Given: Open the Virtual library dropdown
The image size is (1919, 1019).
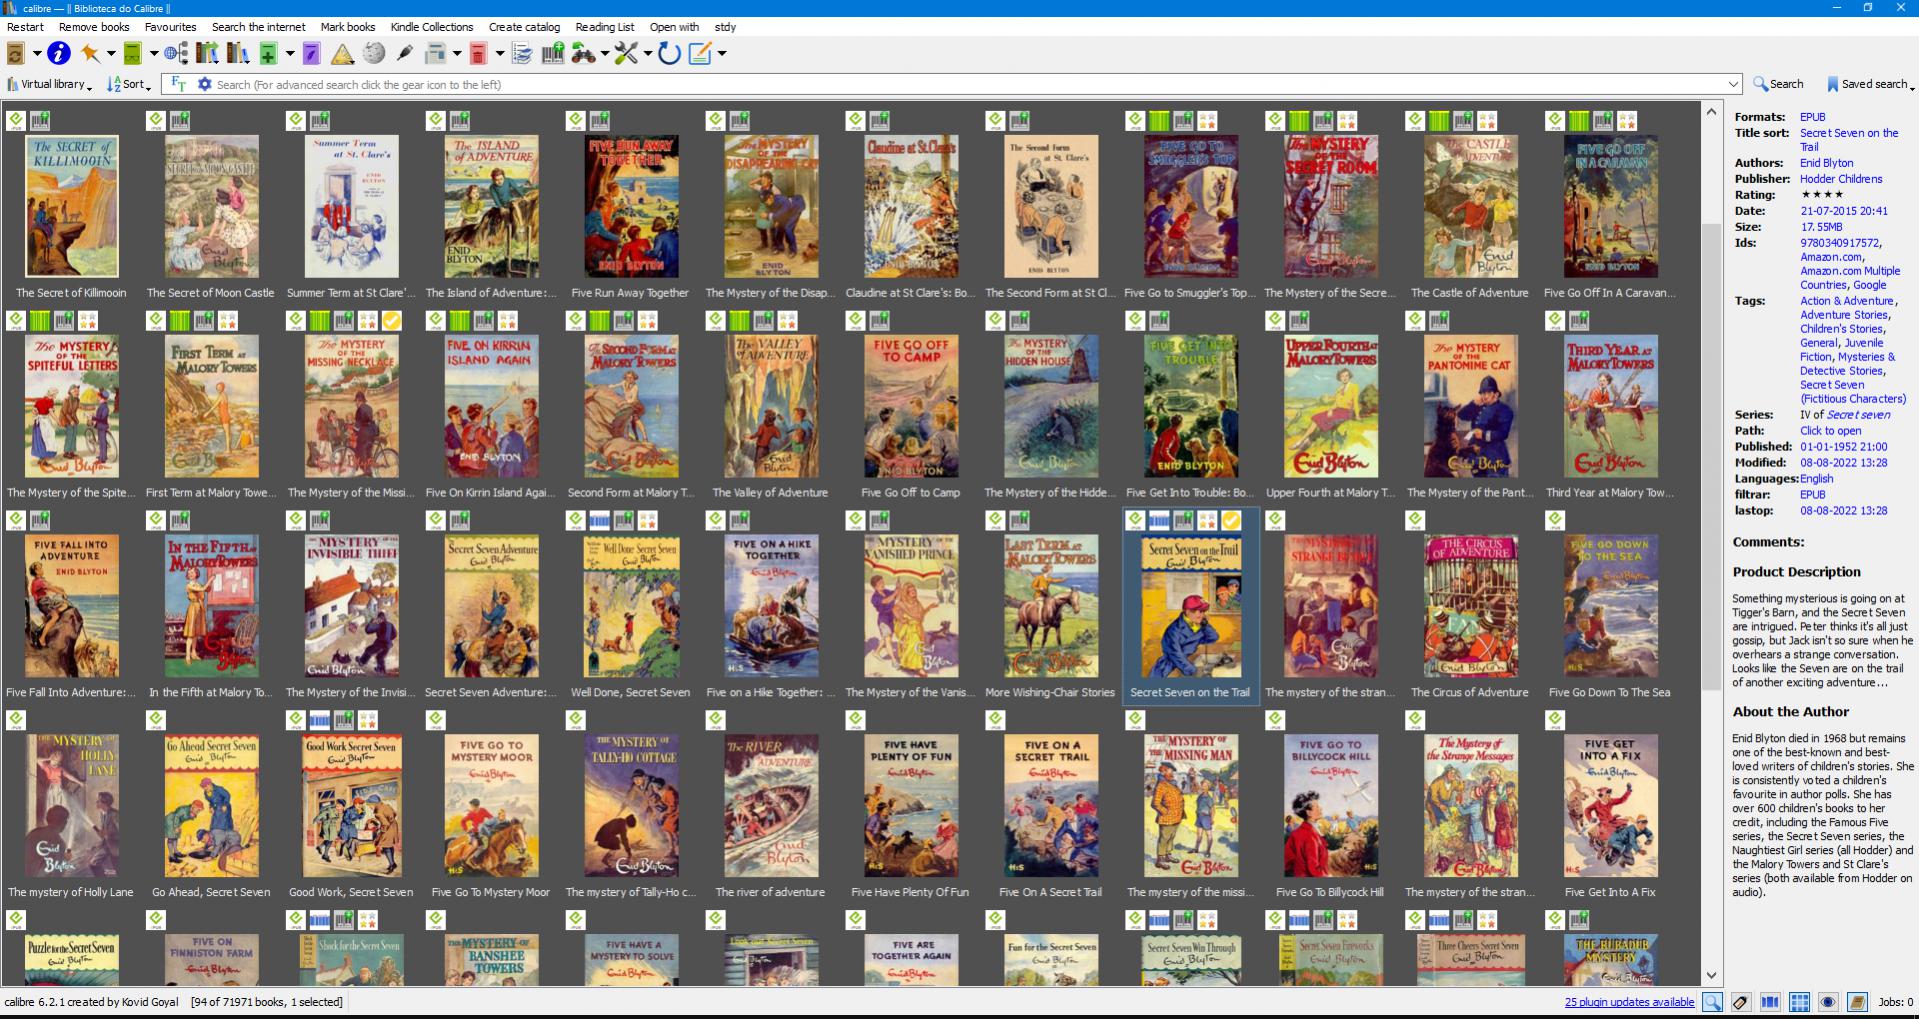Looking at the screenshot, I should click(49, 84).
